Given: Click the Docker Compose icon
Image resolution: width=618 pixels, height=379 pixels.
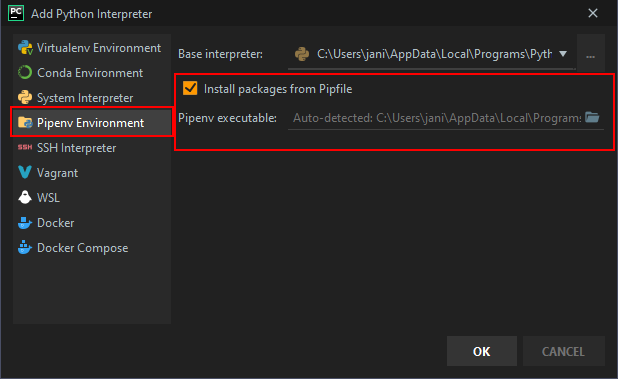Looking at the screenshot, I should (25, 247).
